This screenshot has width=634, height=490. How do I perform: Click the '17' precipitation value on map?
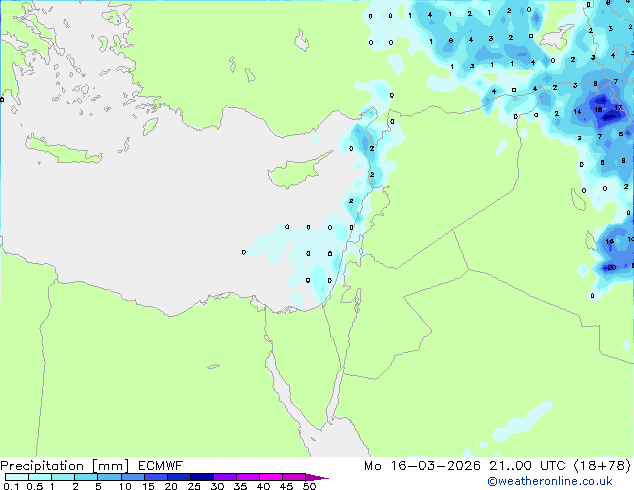(x=618, y=108)
